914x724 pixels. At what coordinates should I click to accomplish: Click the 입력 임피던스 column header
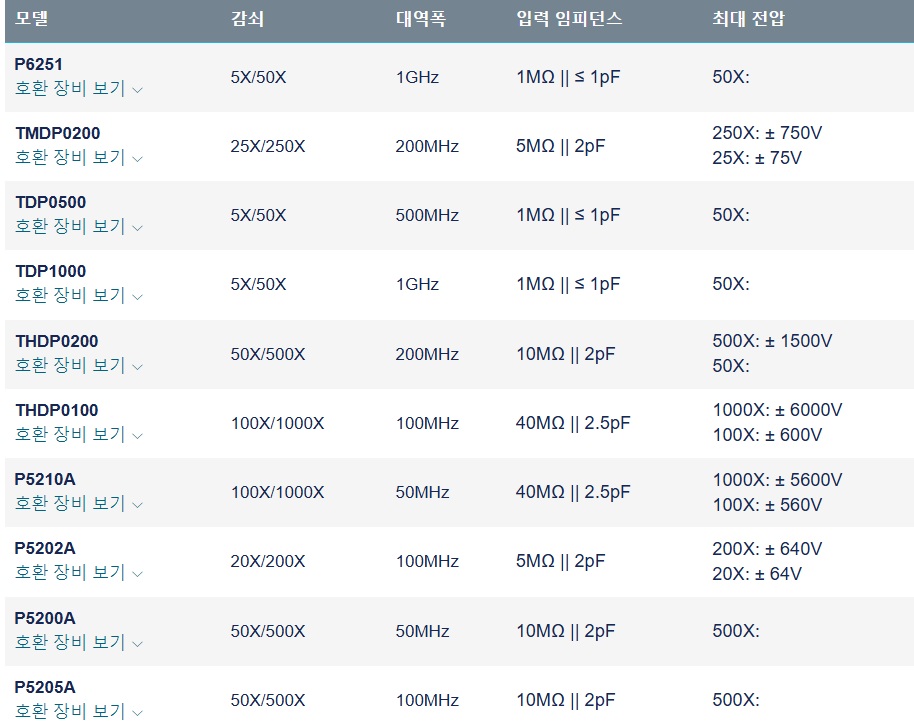[569, 19]
